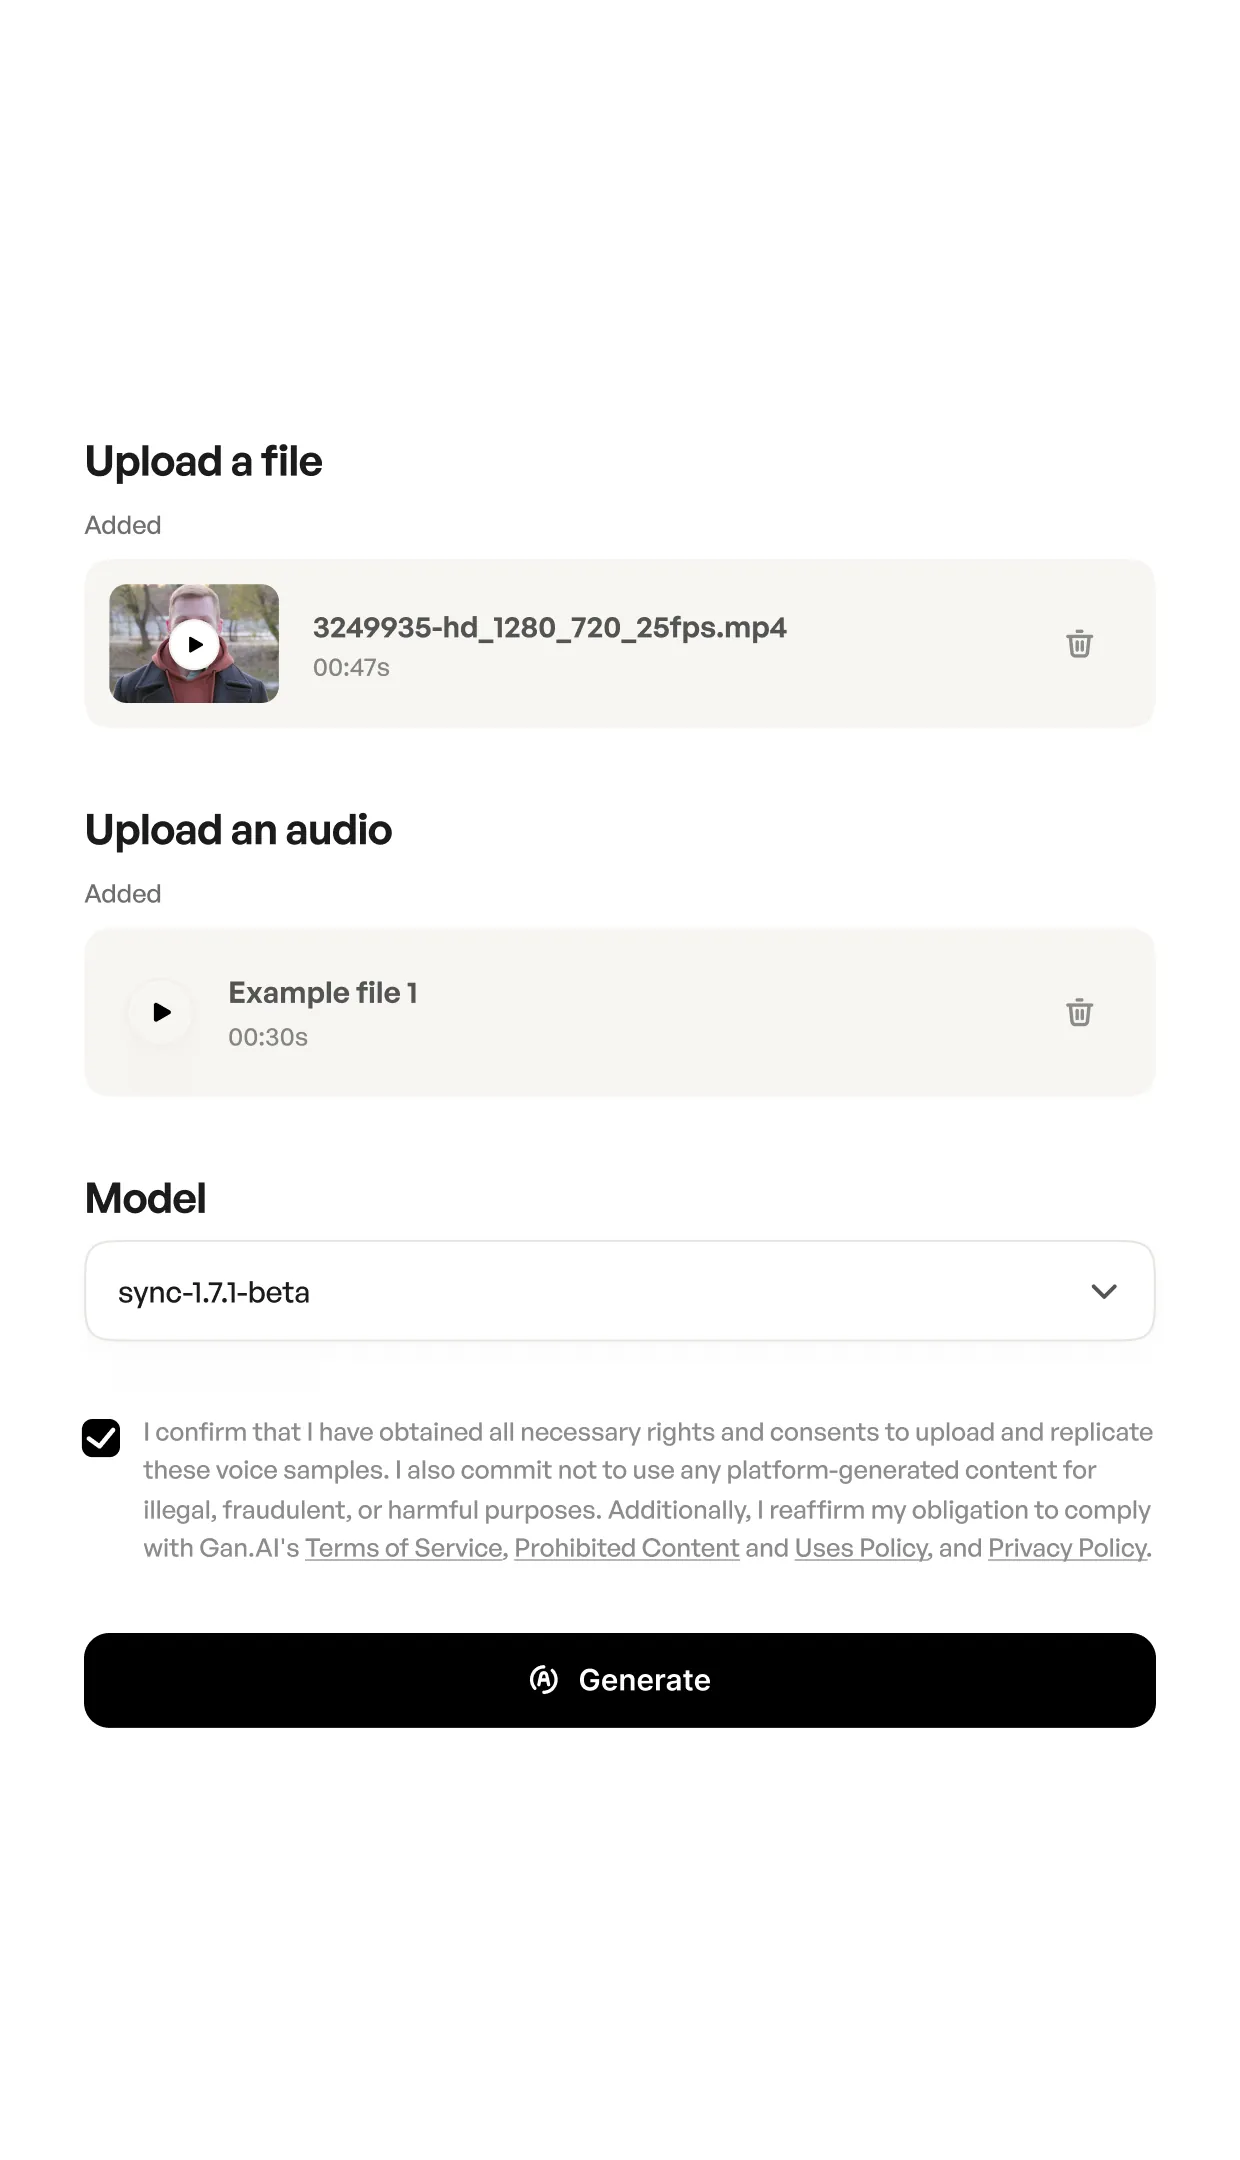
Task: Play the uploaded video preview
Action: (x=194, y=644)
